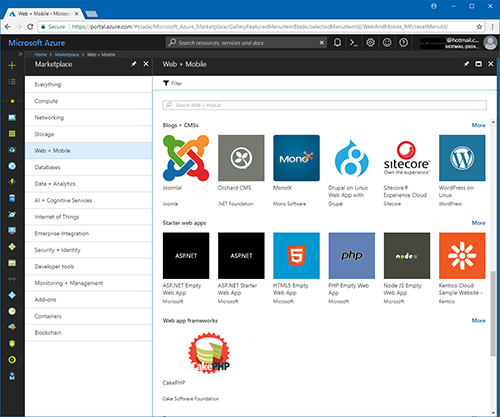Select Compute category

(x=89, y=101)
